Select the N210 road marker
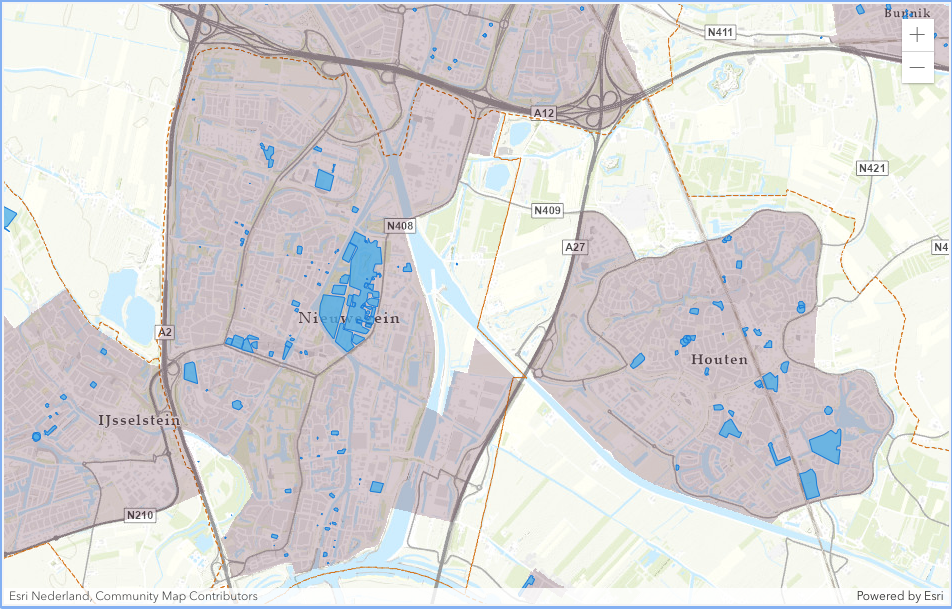 click(140, 515)
